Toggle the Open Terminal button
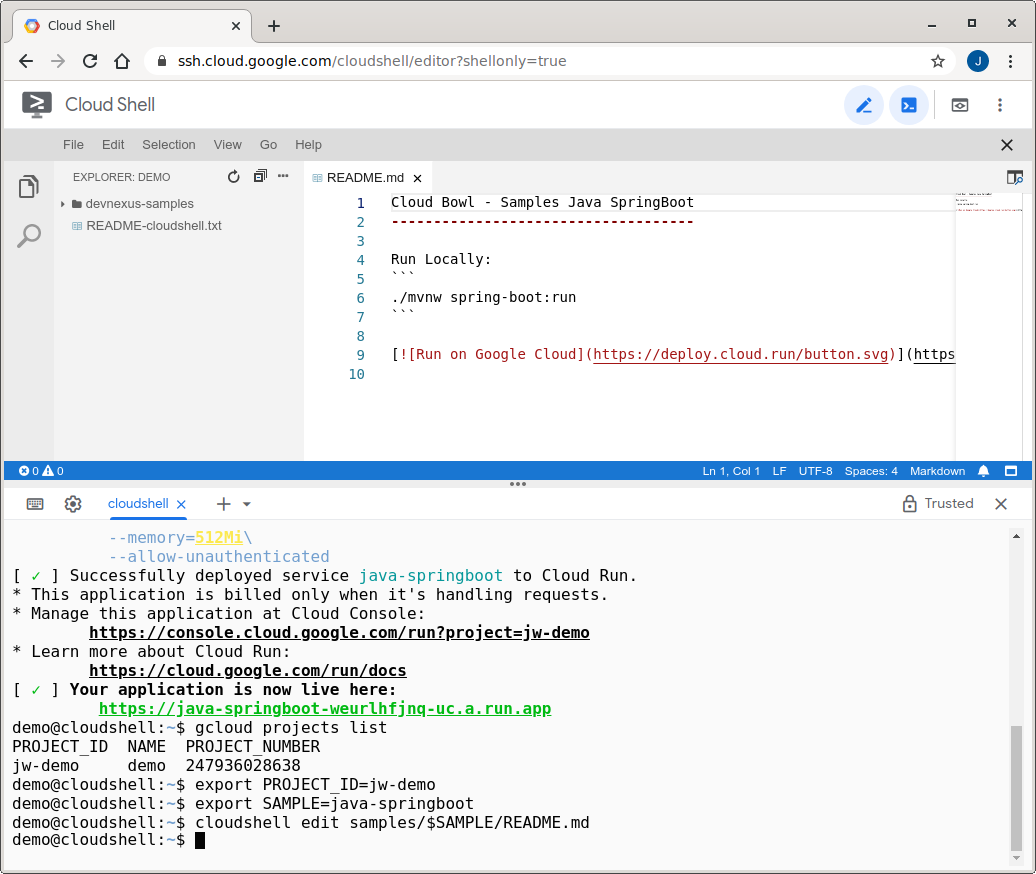Viewport: 1036px width, 874px height. (908, 105)
